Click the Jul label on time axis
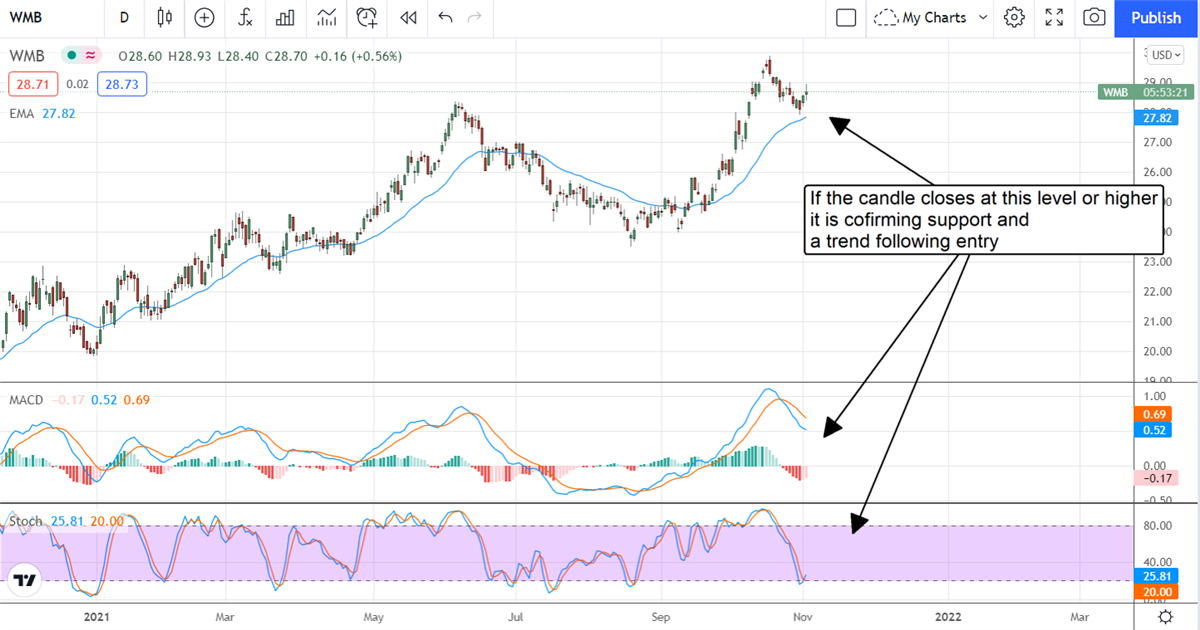The height and width of the screenshot is (630, 1200). 515,617
